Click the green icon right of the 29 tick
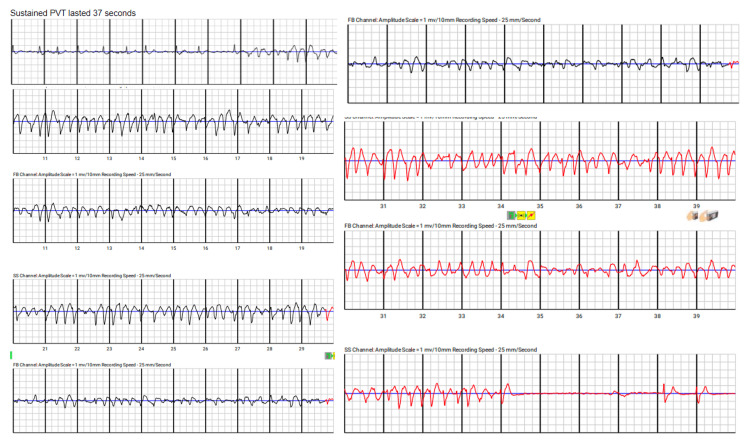This screenshot has height=443, width=750. pyautogui.click(x=330, y=355)
